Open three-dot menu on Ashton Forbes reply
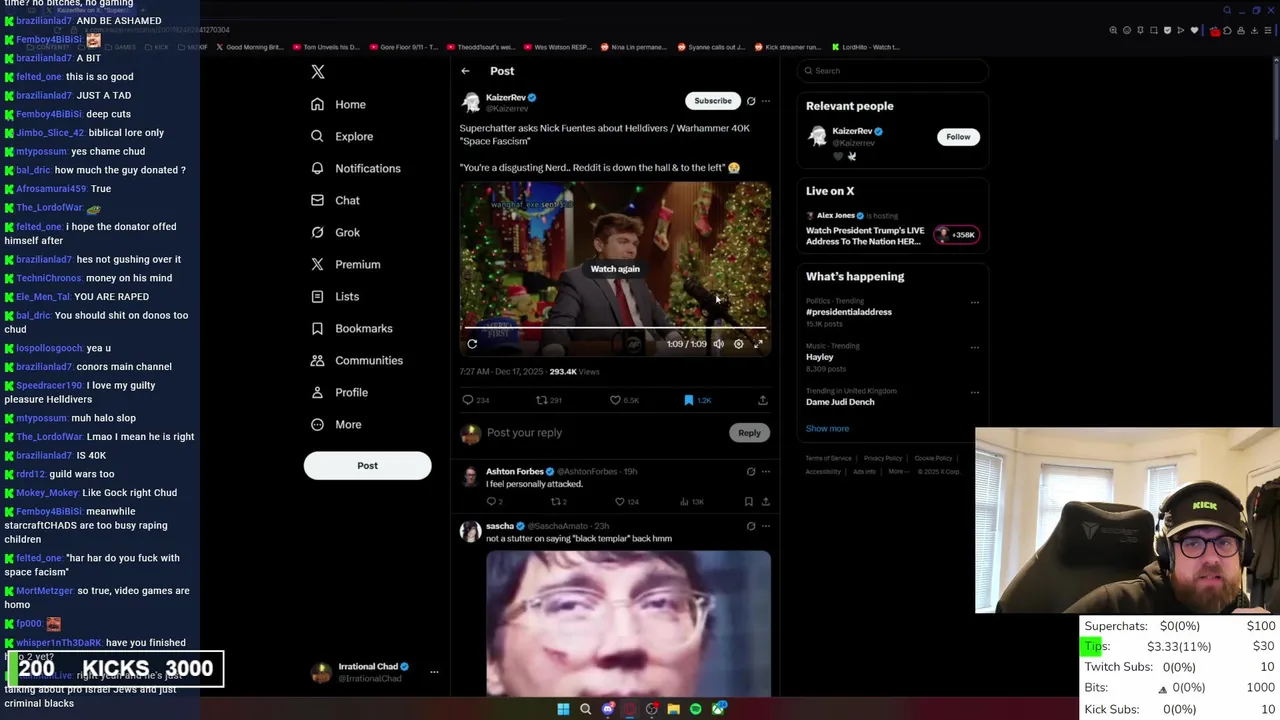This screenshot has height=720, width=1280. (766, 472)
